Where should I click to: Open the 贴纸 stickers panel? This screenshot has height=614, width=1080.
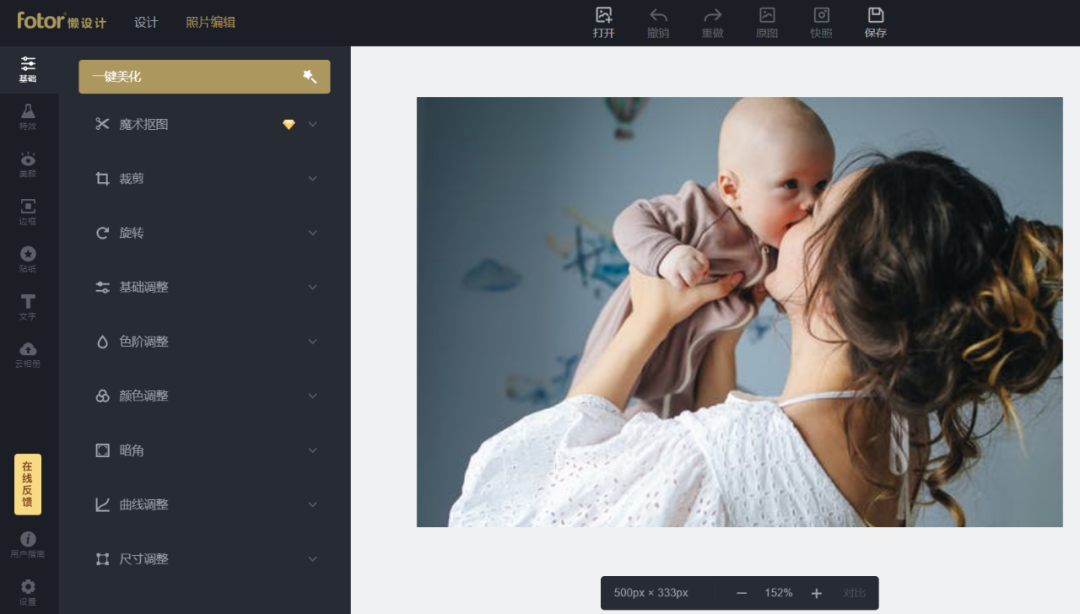[x=28, y=259]
